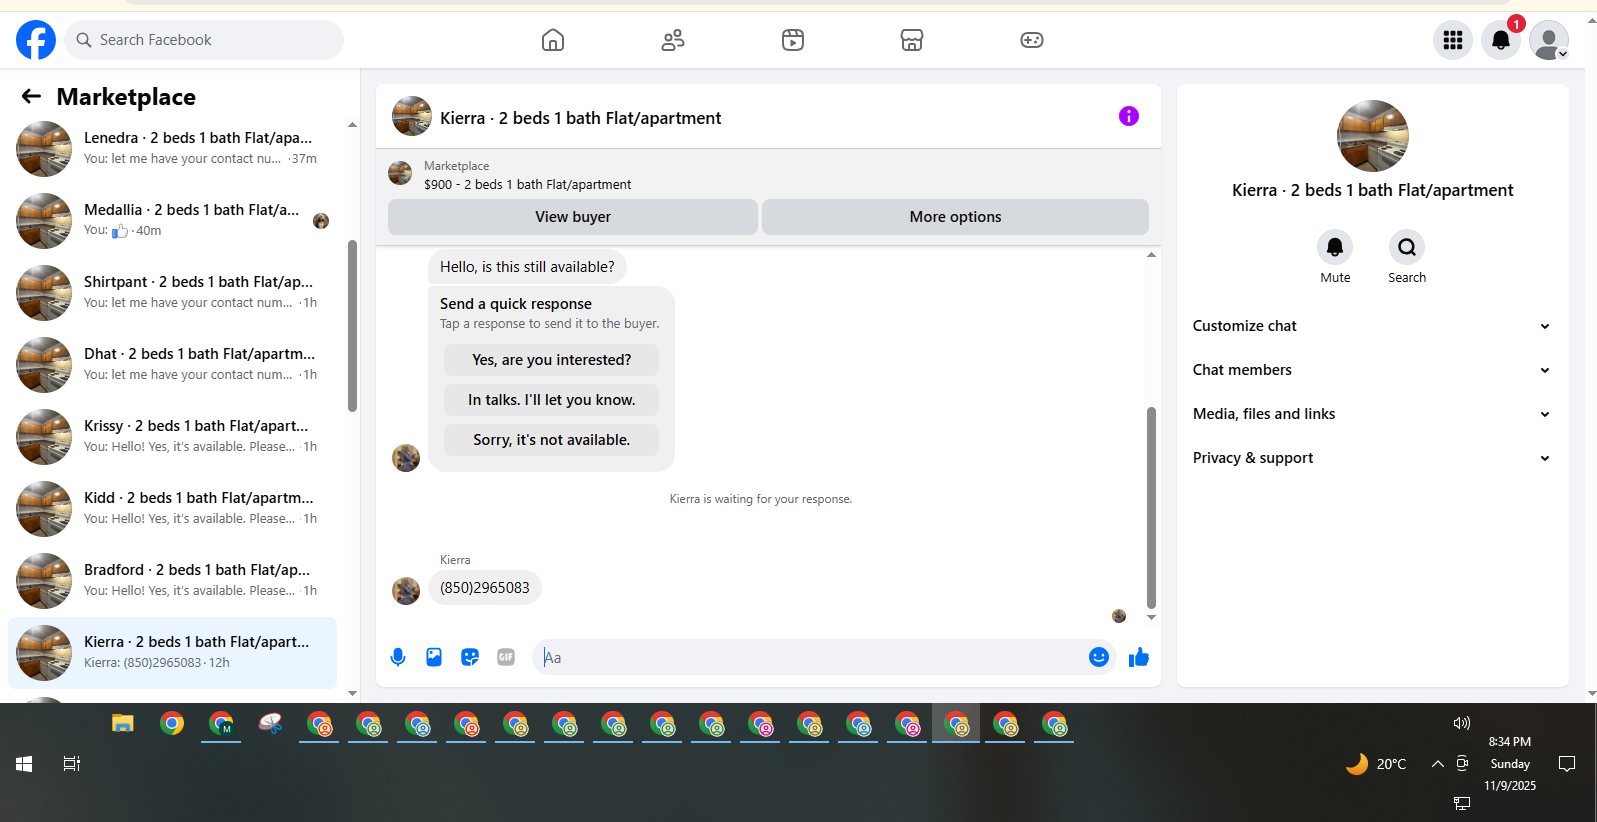Open the Dhat conversation
The image size is (1597, 822).
click(172, 364)
